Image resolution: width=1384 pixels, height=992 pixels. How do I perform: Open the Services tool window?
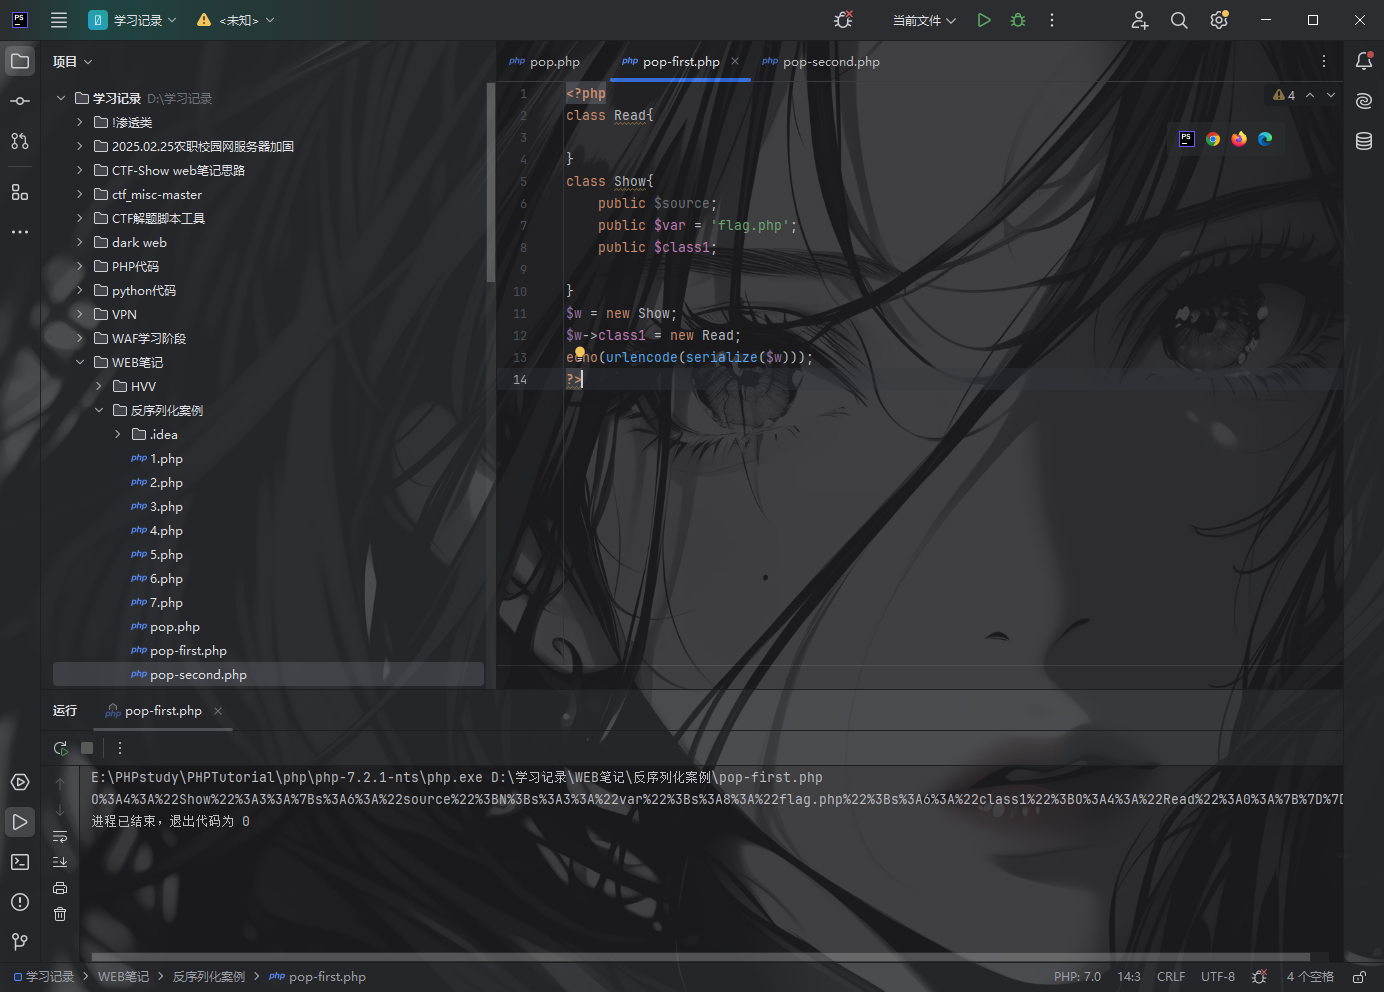click(x=20, y=782)
